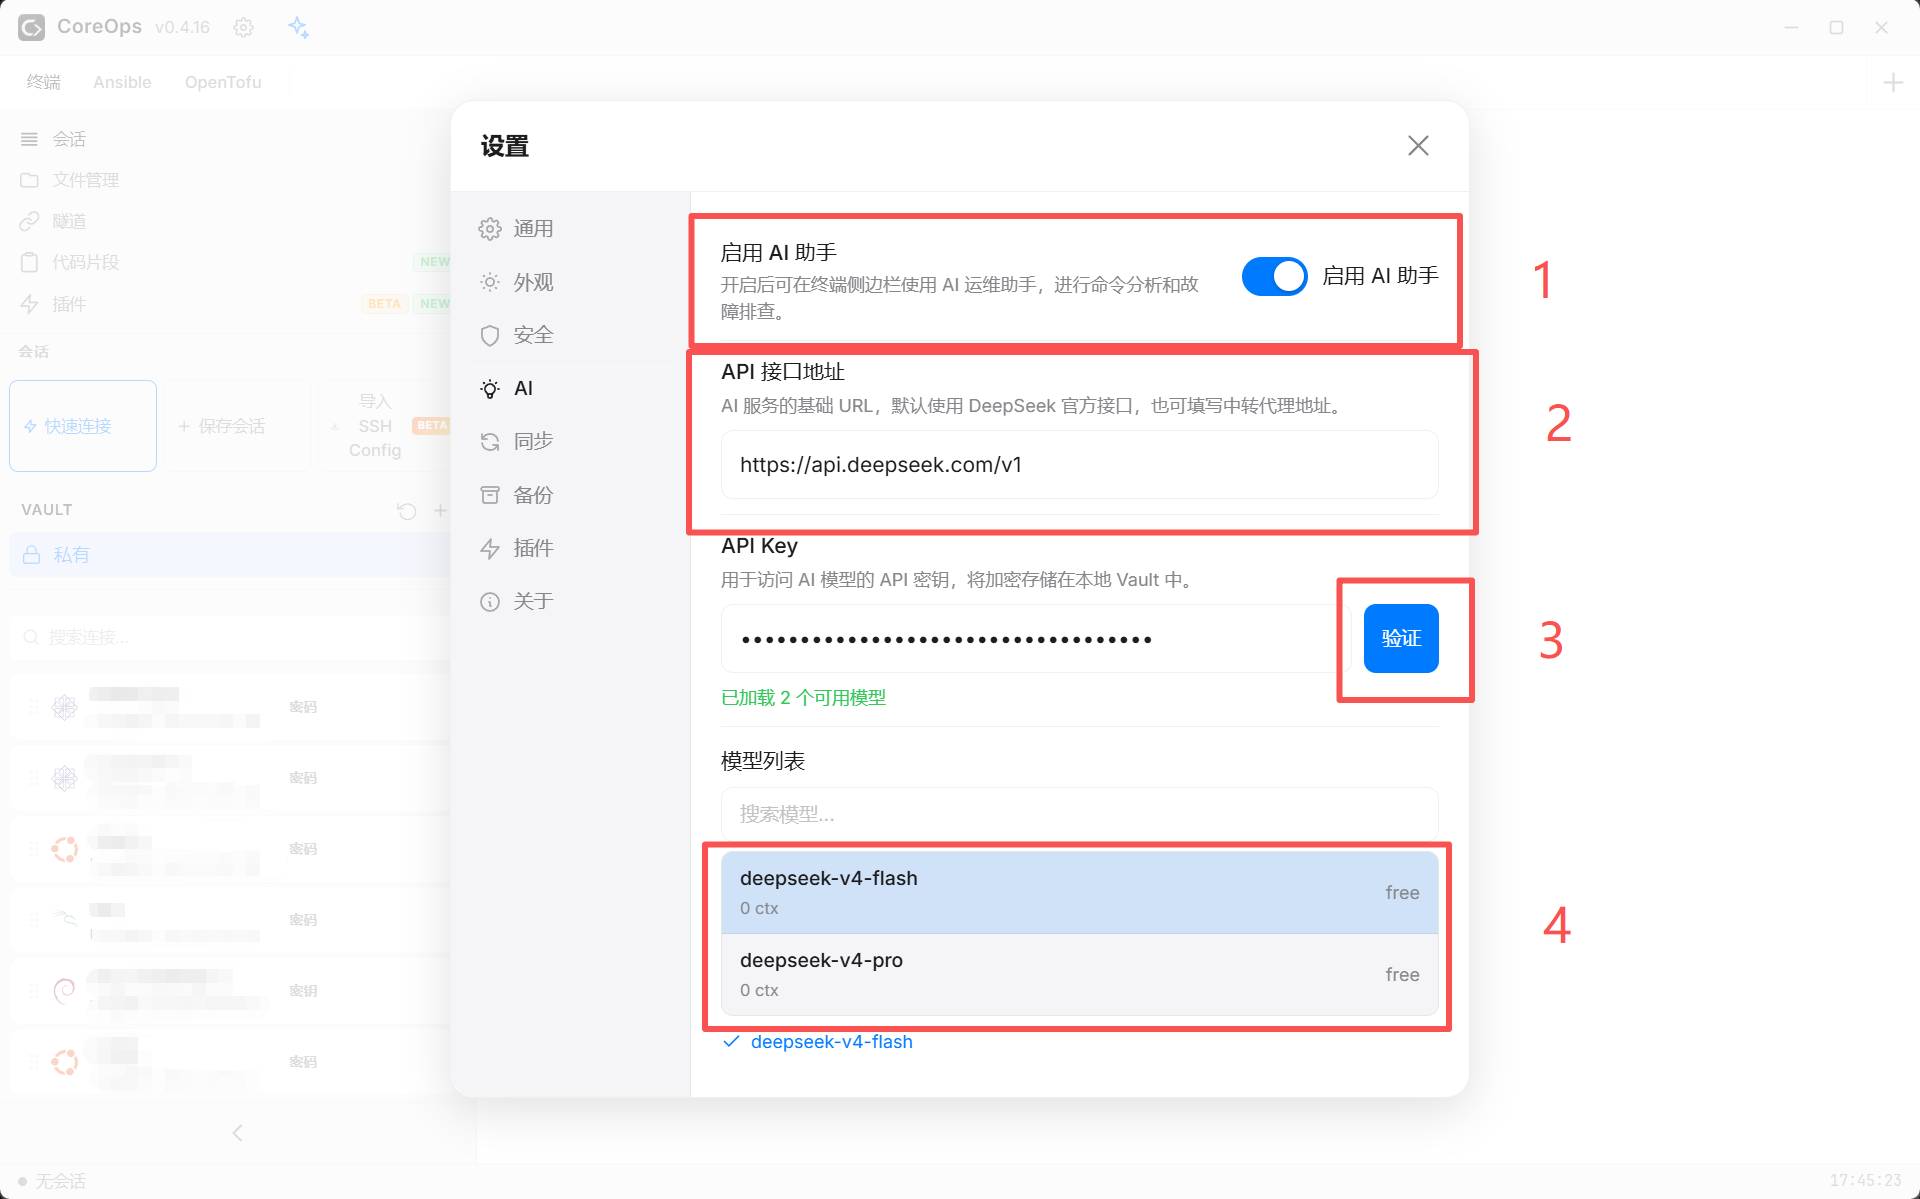Screen dimensions: 1920x1199
Task: Open the 通用 settings section
Action: coord(570,229)
